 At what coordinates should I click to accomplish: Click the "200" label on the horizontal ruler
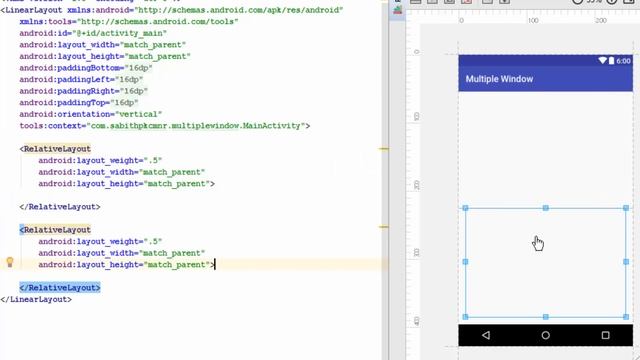[x=600, y=20]
